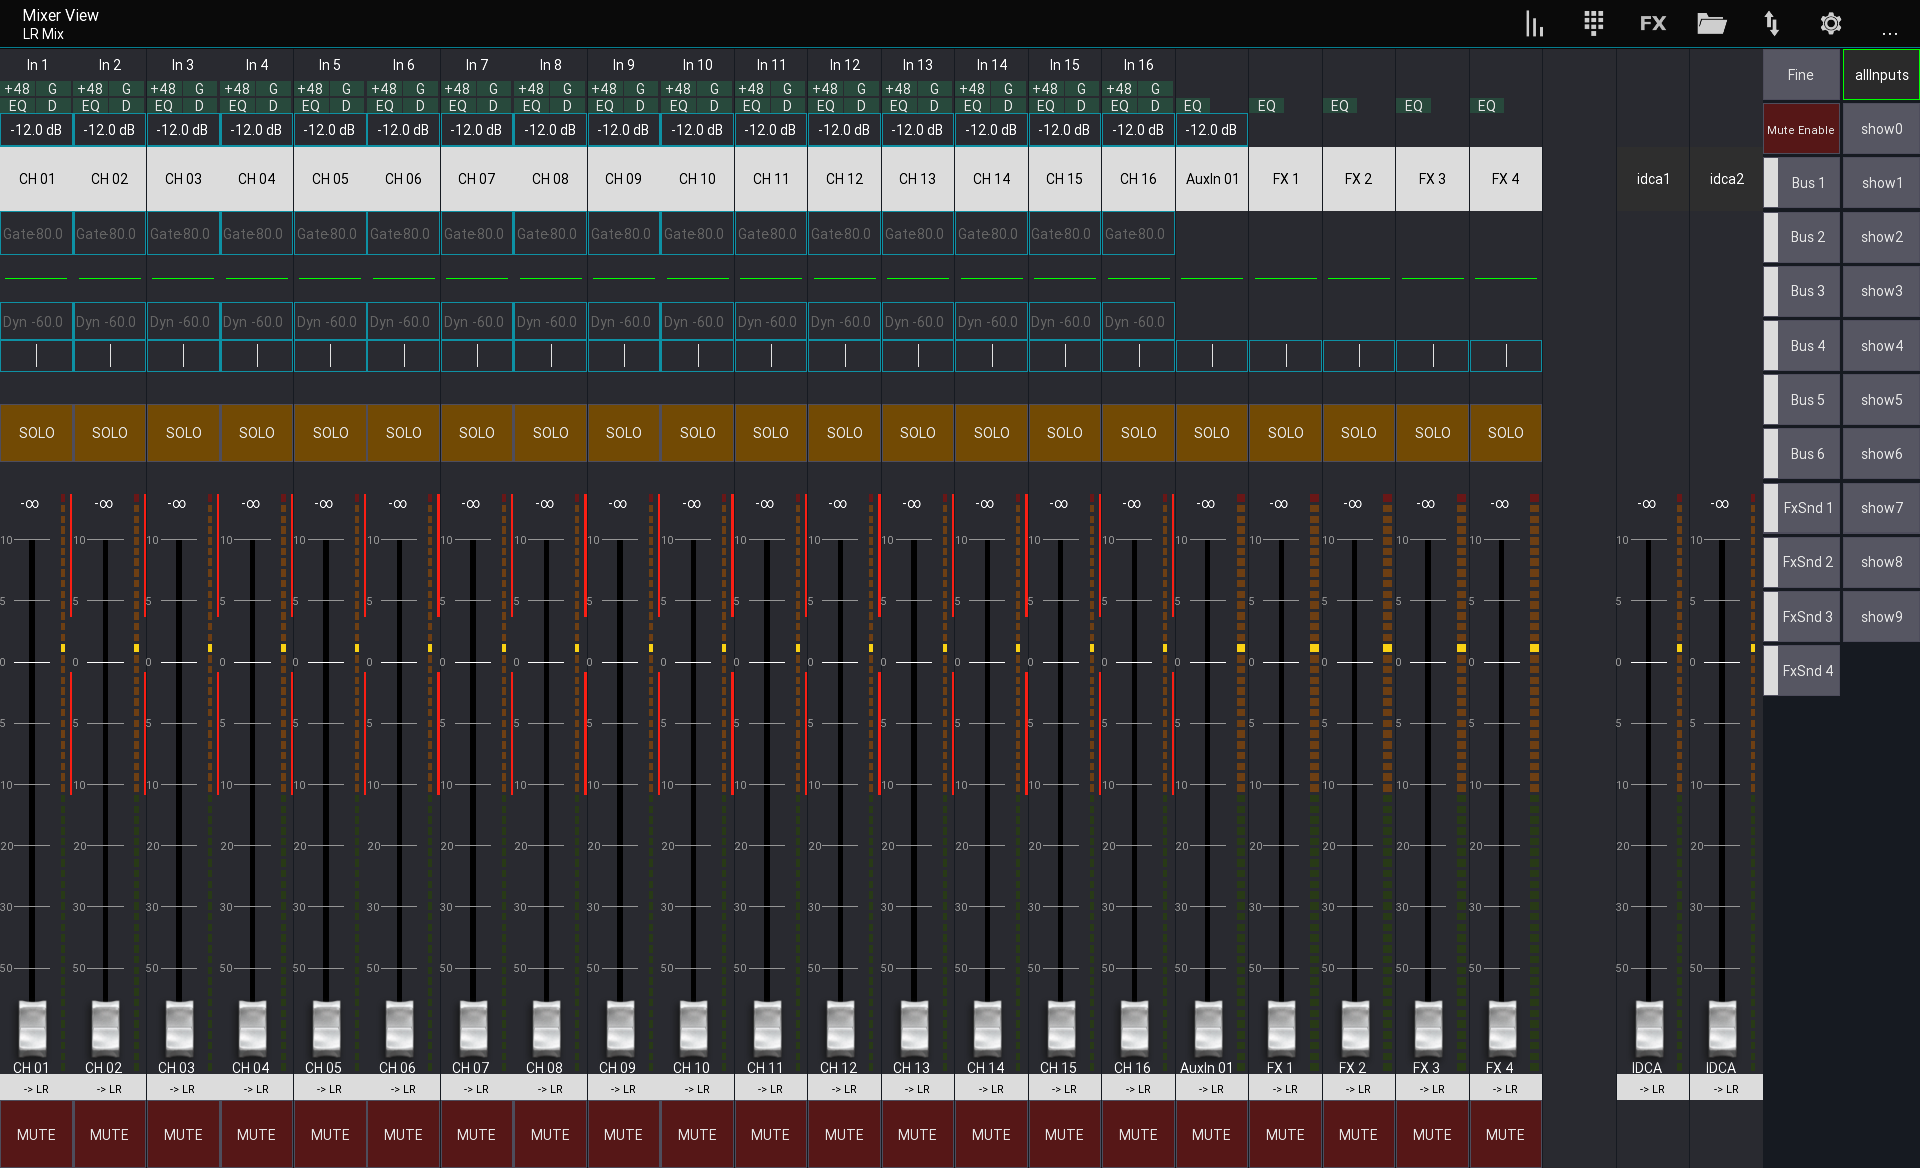Switch to show3 layer
The height and width of the screenshot is (1168, 1920).
[1881, 291]
